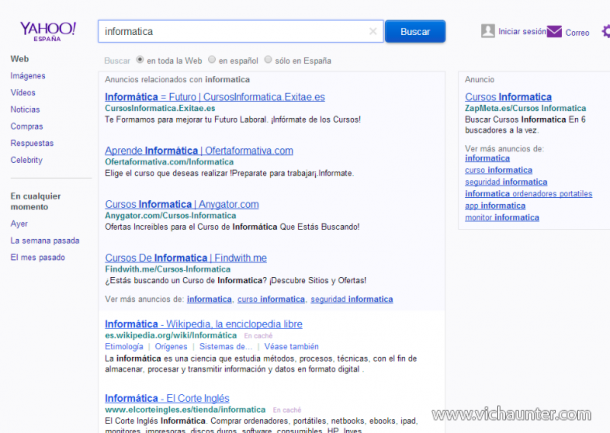The width and height of the screenshot is (610, 433).
Task: Click 'ZapMeta.es/Cursos Informatica' green URL
Action: [525, 108]
